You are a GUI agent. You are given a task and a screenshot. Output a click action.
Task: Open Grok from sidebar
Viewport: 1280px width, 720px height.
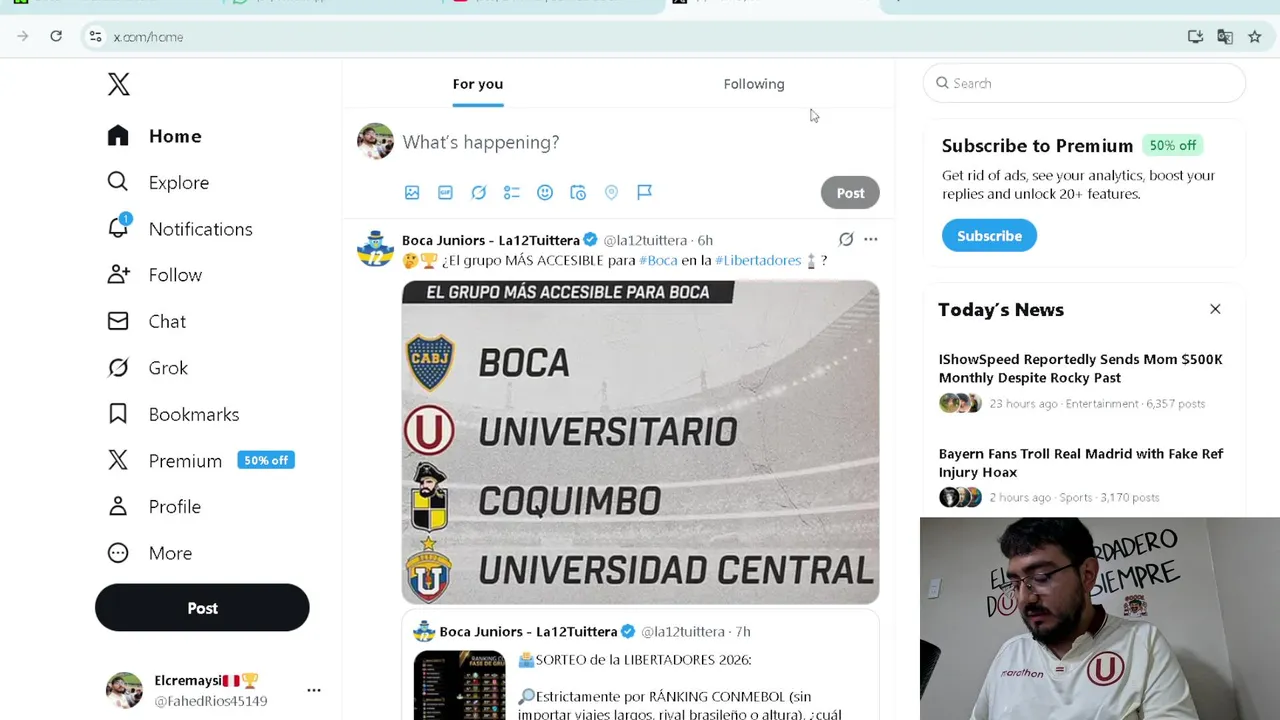(148, 368)
